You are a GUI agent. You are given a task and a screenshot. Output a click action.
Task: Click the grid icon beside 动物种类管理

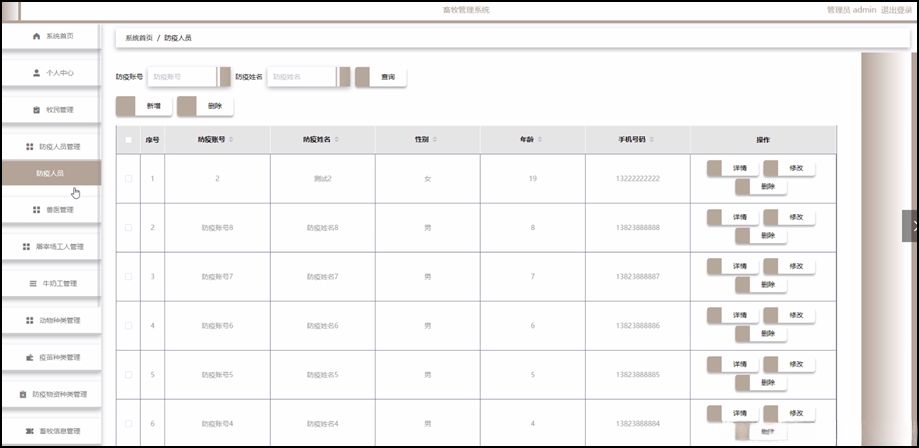30,321
